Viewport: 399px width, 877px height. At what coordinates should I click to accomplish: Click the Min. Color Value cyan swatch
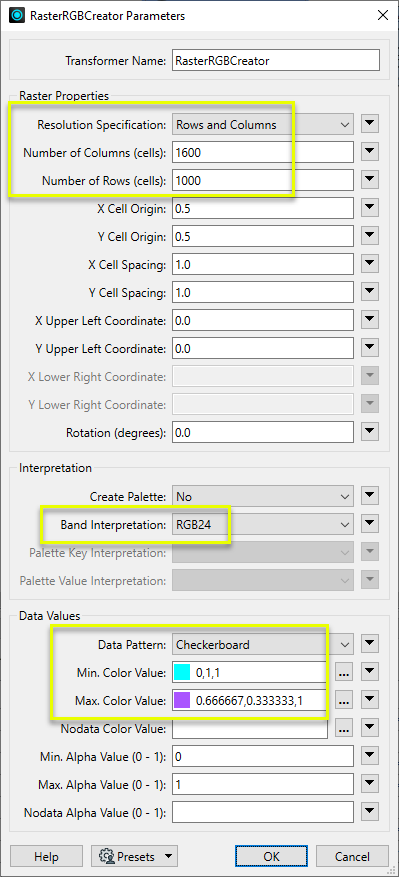tap(183, 672)
